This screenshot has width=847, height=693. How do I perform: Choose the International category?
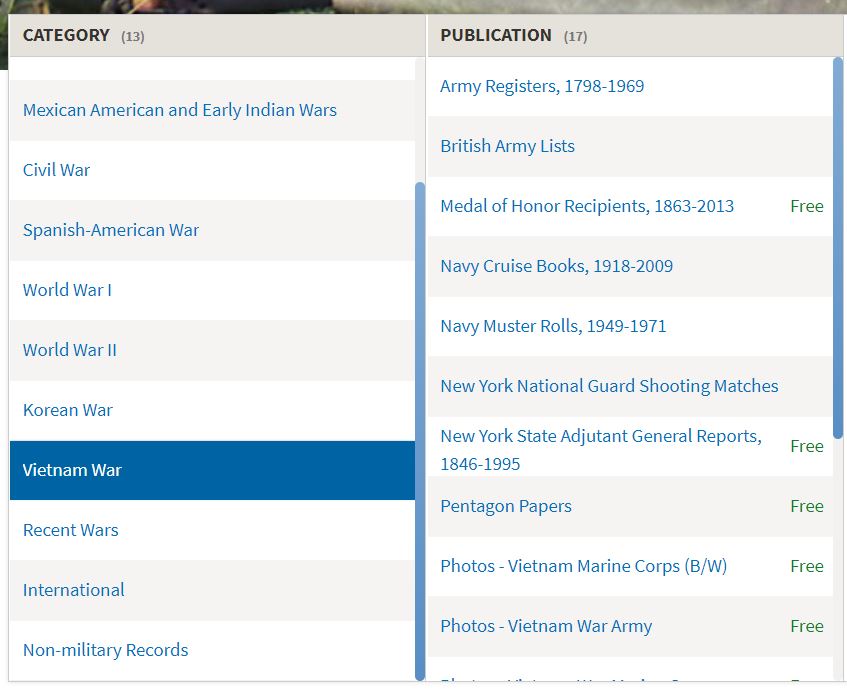pos(74,590)
